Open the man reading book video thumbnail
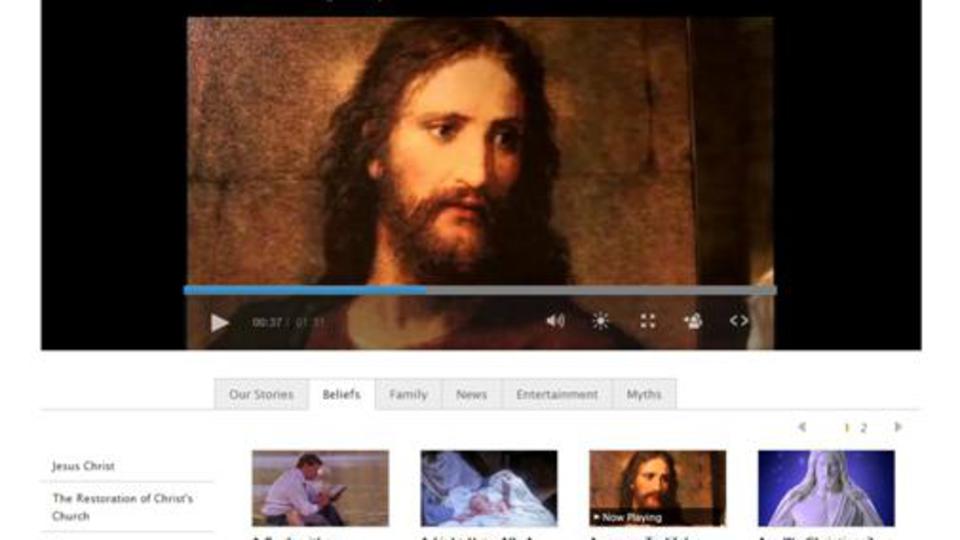960x540 pixels. [320, 488]
